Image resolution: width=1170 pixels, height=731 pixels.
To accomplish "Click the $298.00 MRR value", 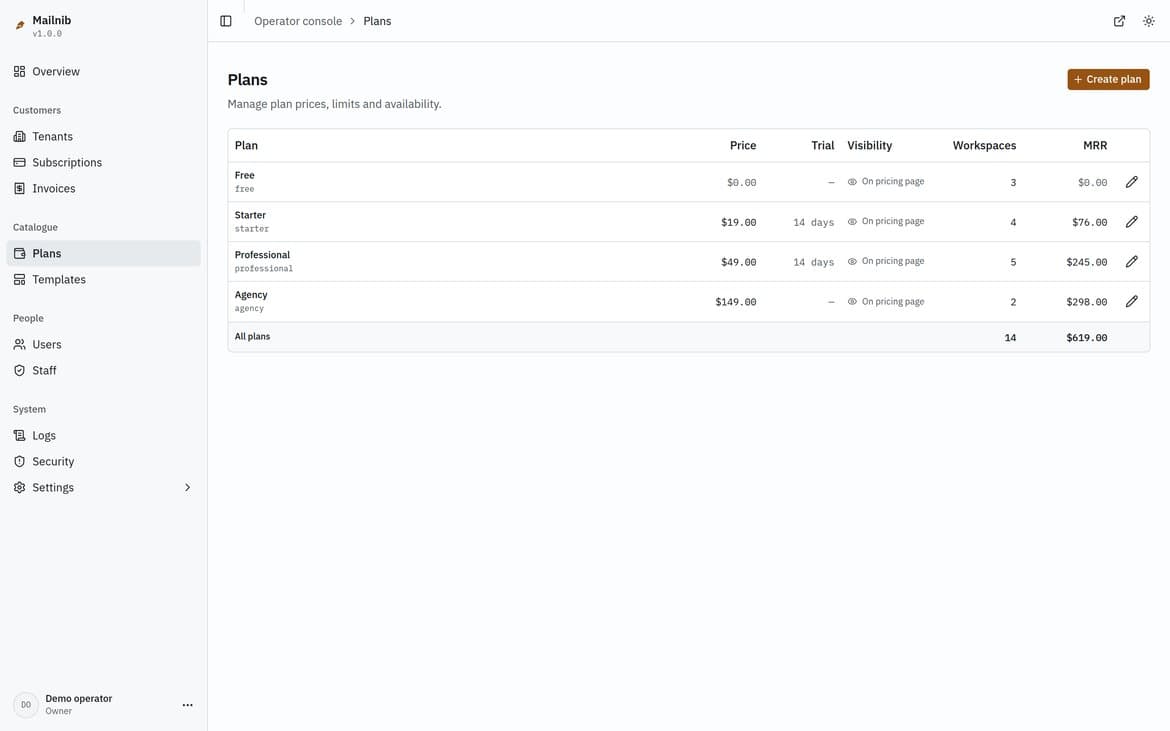I will [x=1086, y=302].
